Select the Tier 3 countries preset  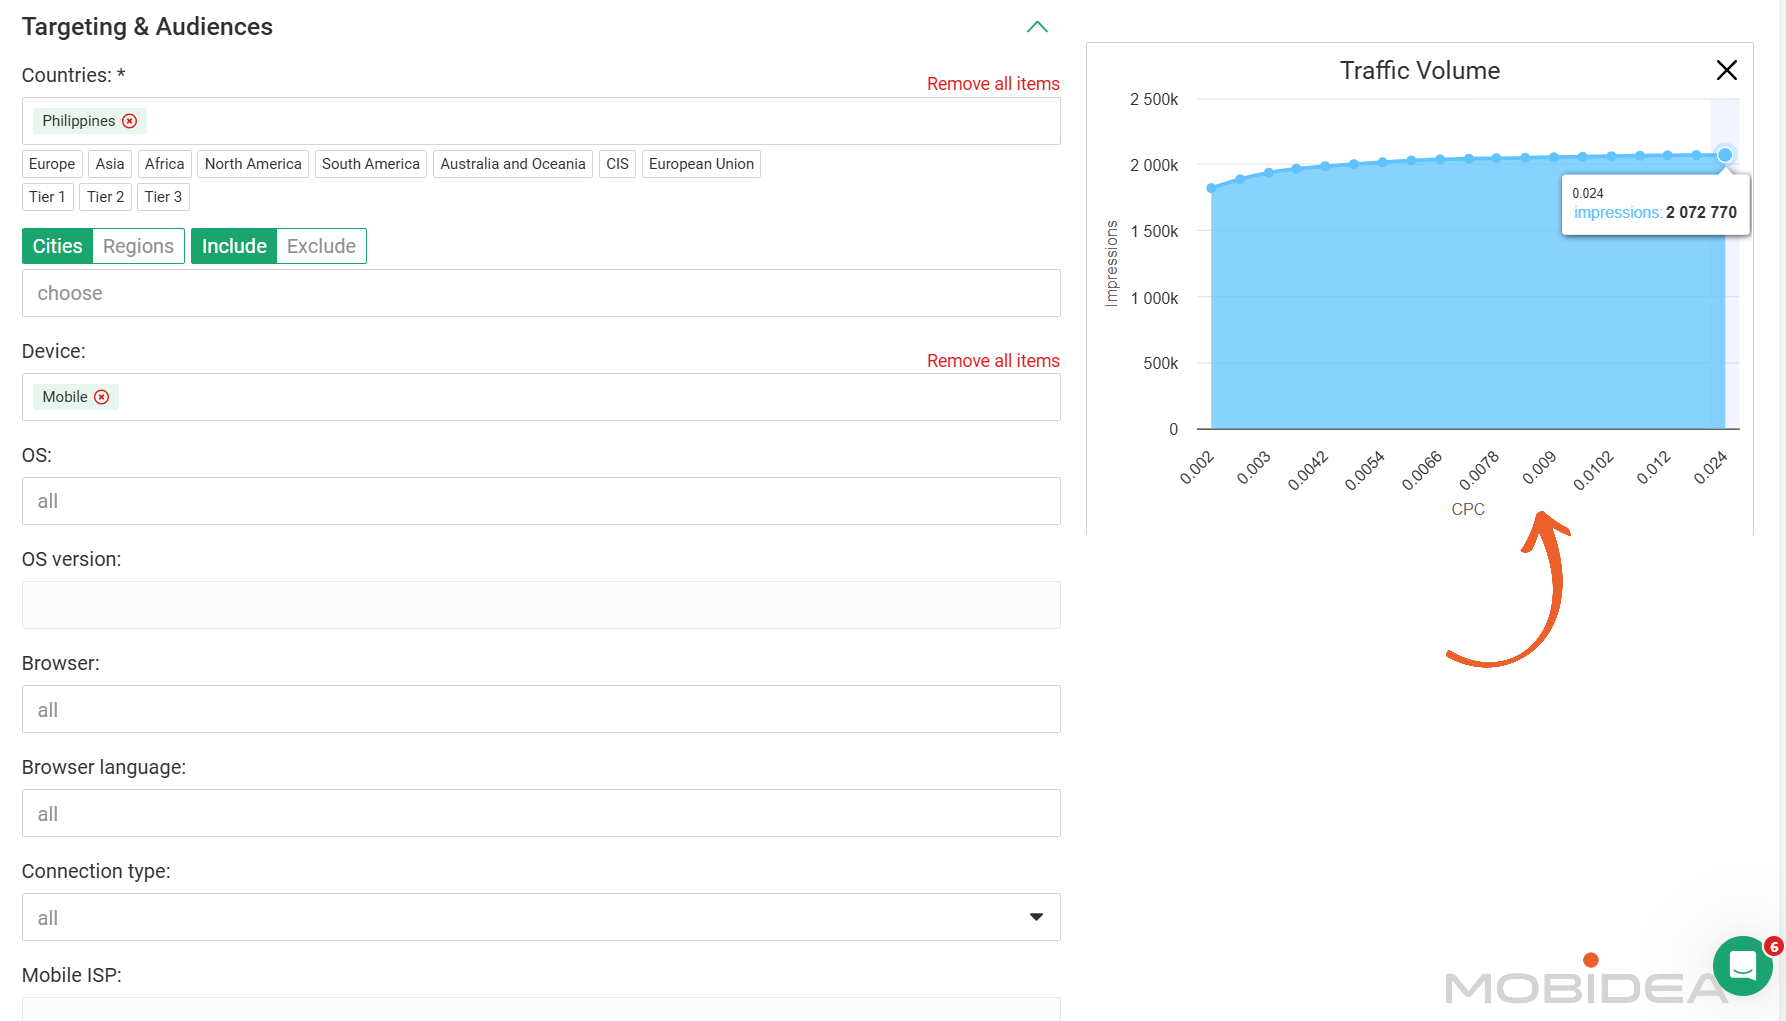point(163,197)
